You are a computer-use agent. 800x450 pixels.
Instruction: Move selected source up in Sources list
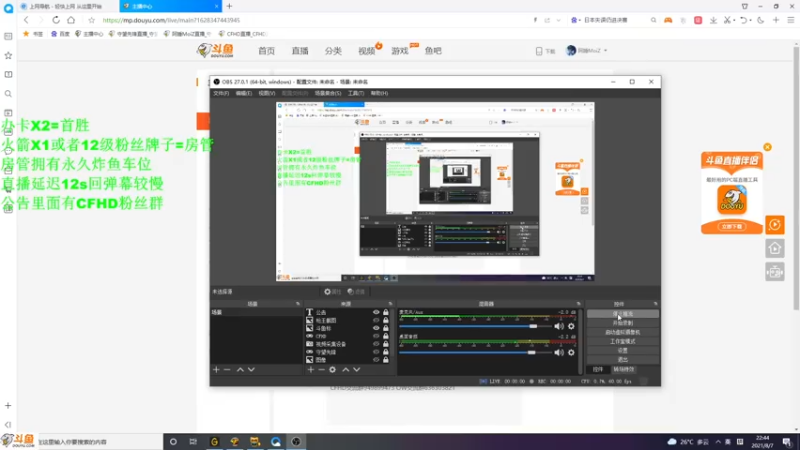click(345, 369)
